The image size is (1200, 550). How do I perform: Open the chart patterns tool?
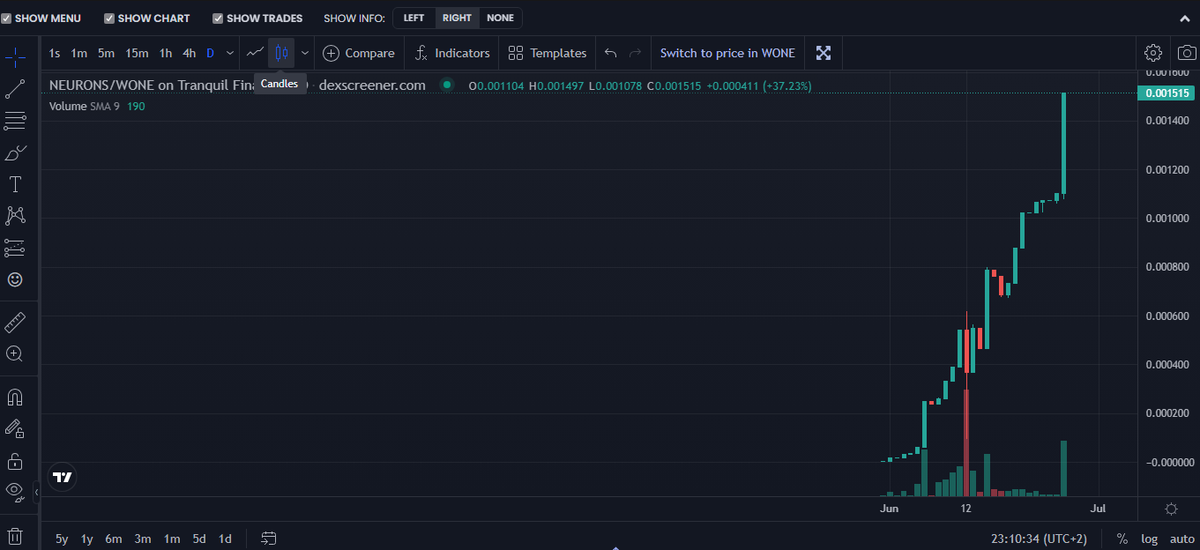(x=15, y=216)
